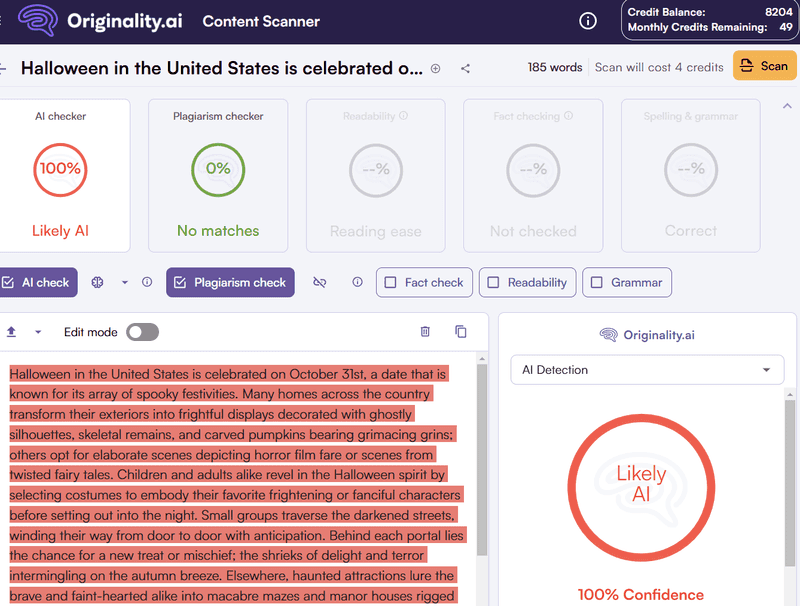Image resolution: width=800 pixels, height=606 pixels.
Task: Click the share icon next to title
Action: point(465,68)
